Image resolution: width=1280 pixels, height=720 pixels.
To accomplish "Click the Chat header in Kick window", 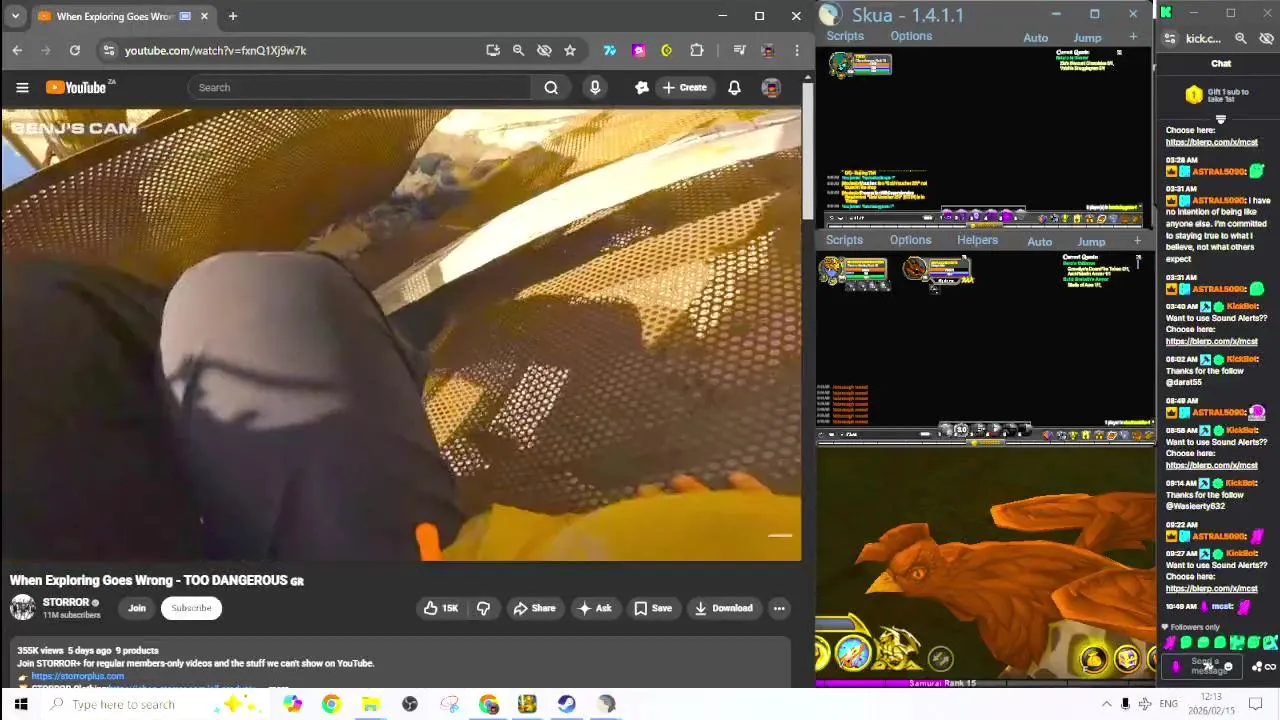I will click(1221, 64).
